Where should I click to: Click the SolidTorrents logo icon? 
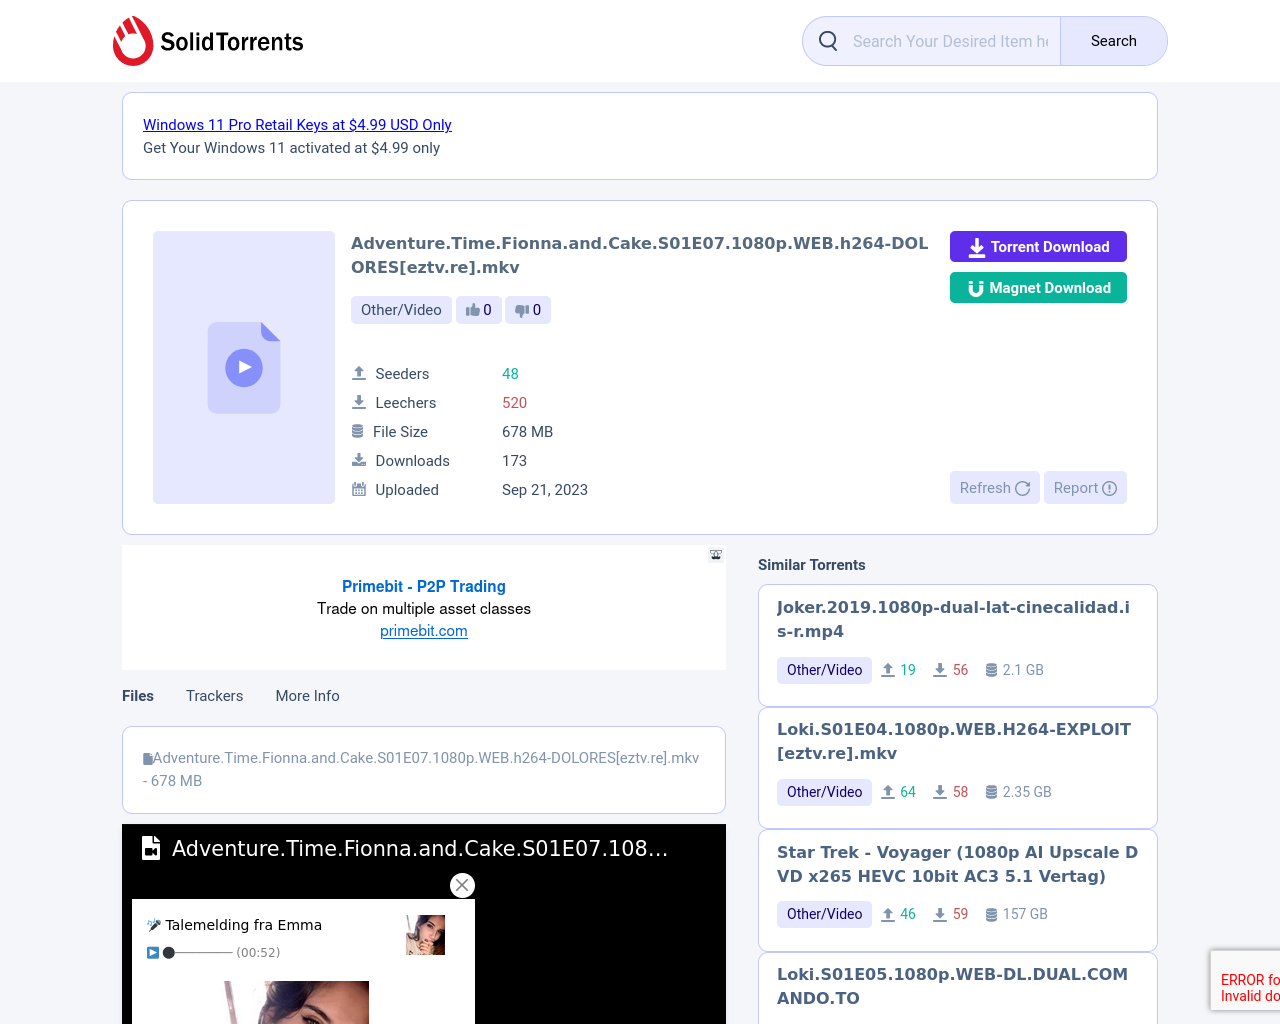[133, 41]
